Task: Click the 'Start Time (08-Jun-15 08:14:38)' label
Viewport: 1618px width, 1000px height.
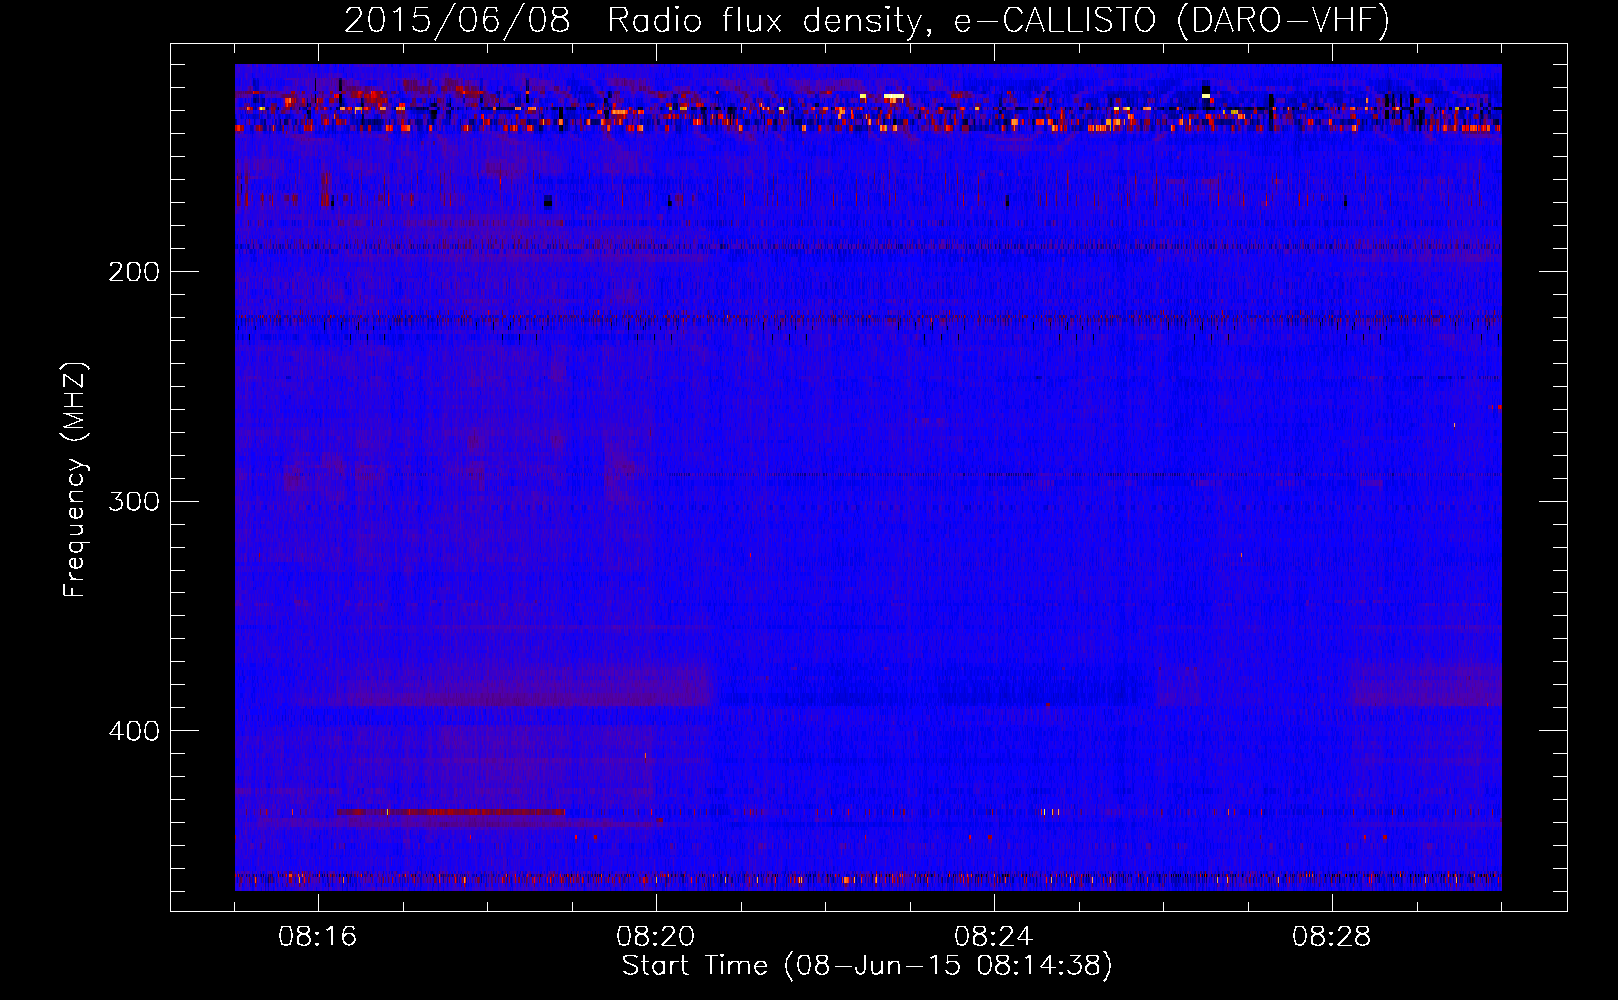Action: point(867,966)
